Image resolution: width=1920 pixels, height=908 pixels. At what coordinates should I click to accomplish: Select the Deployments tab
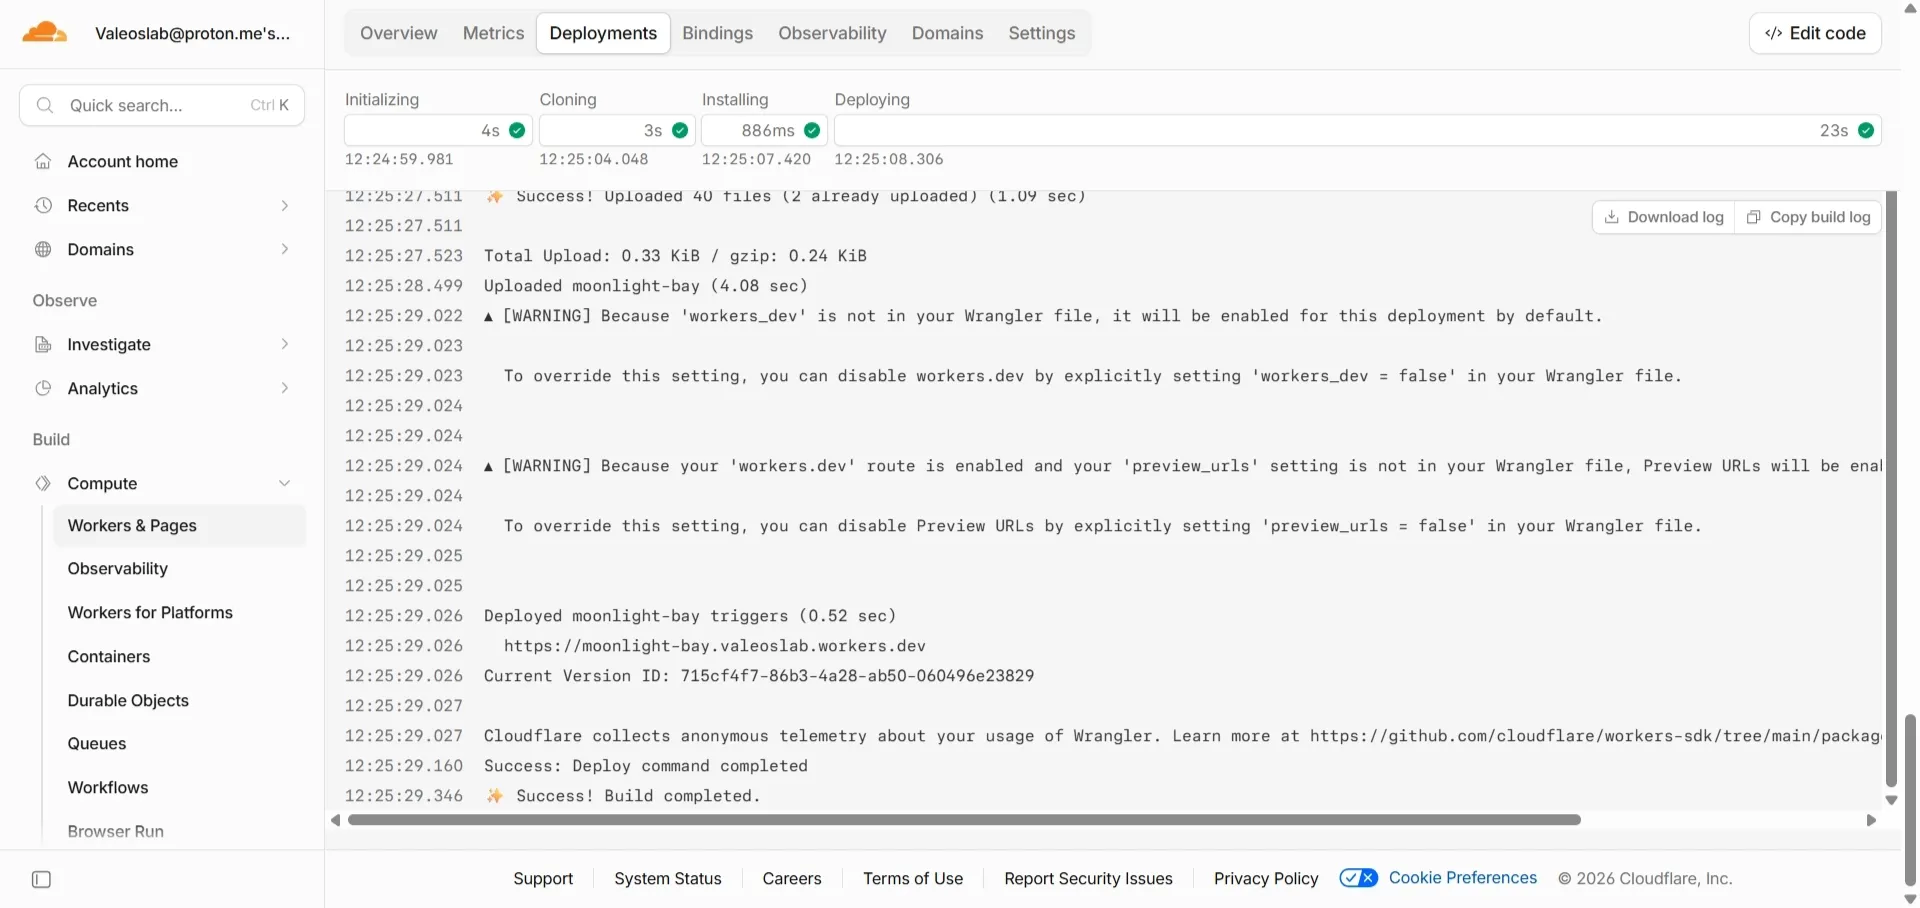coord(603,33)
